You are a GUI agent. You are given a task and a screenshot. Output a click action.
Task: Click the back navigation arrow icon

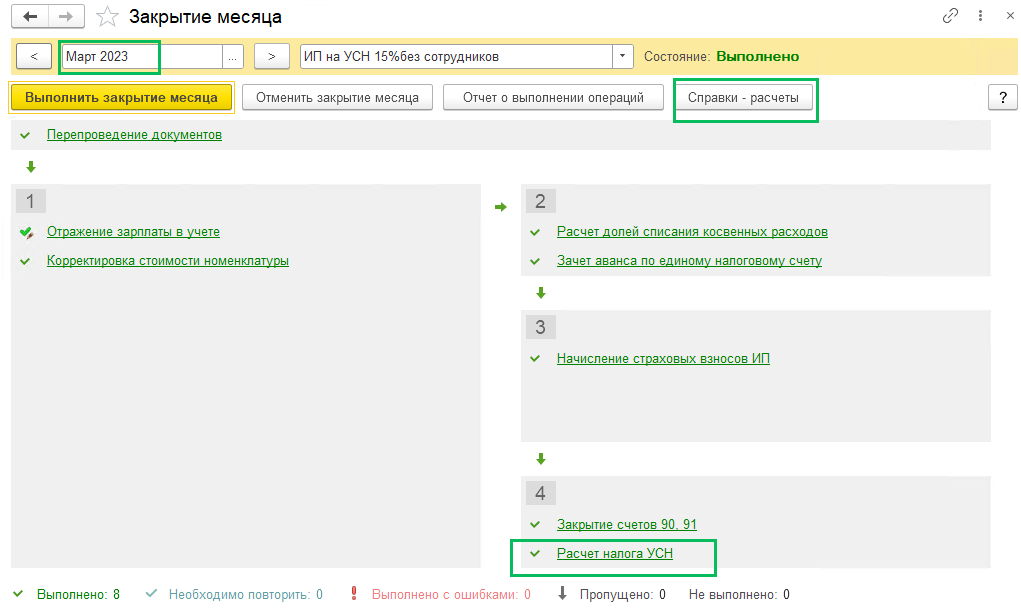[30, 17]
